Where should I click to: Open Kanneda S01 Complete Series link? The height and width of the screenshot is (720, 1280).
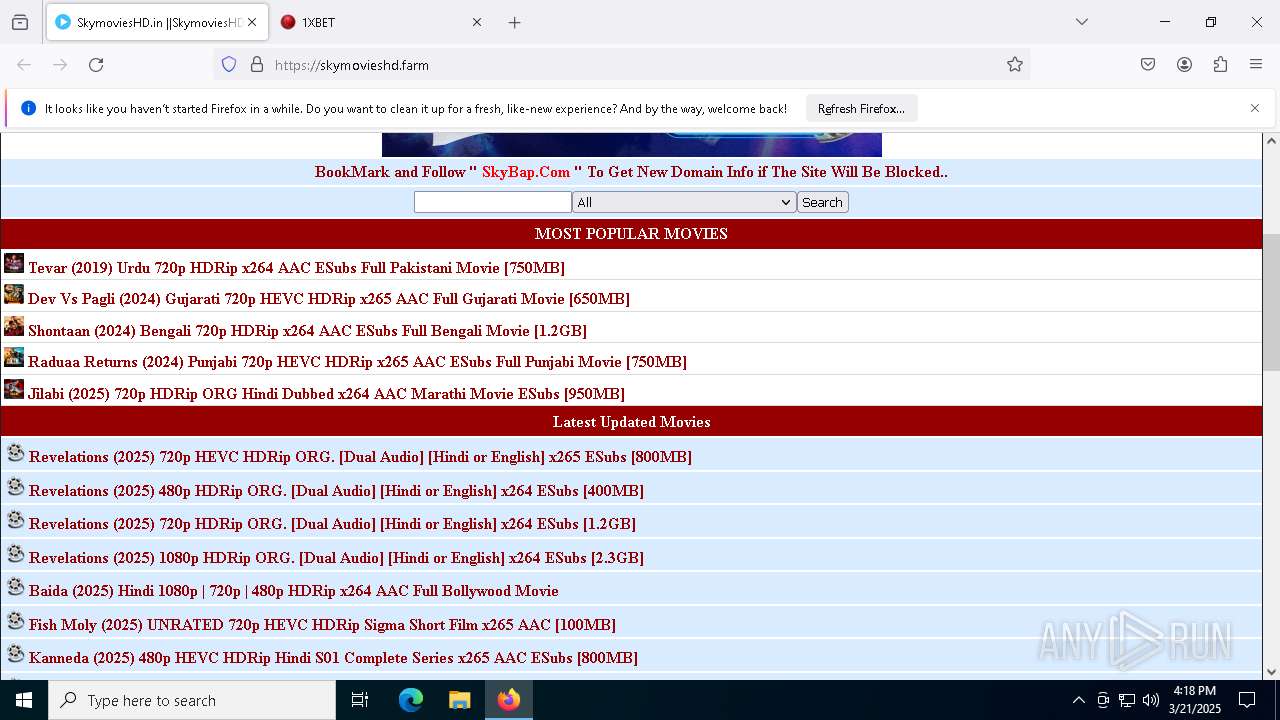[x=333, y=658]
